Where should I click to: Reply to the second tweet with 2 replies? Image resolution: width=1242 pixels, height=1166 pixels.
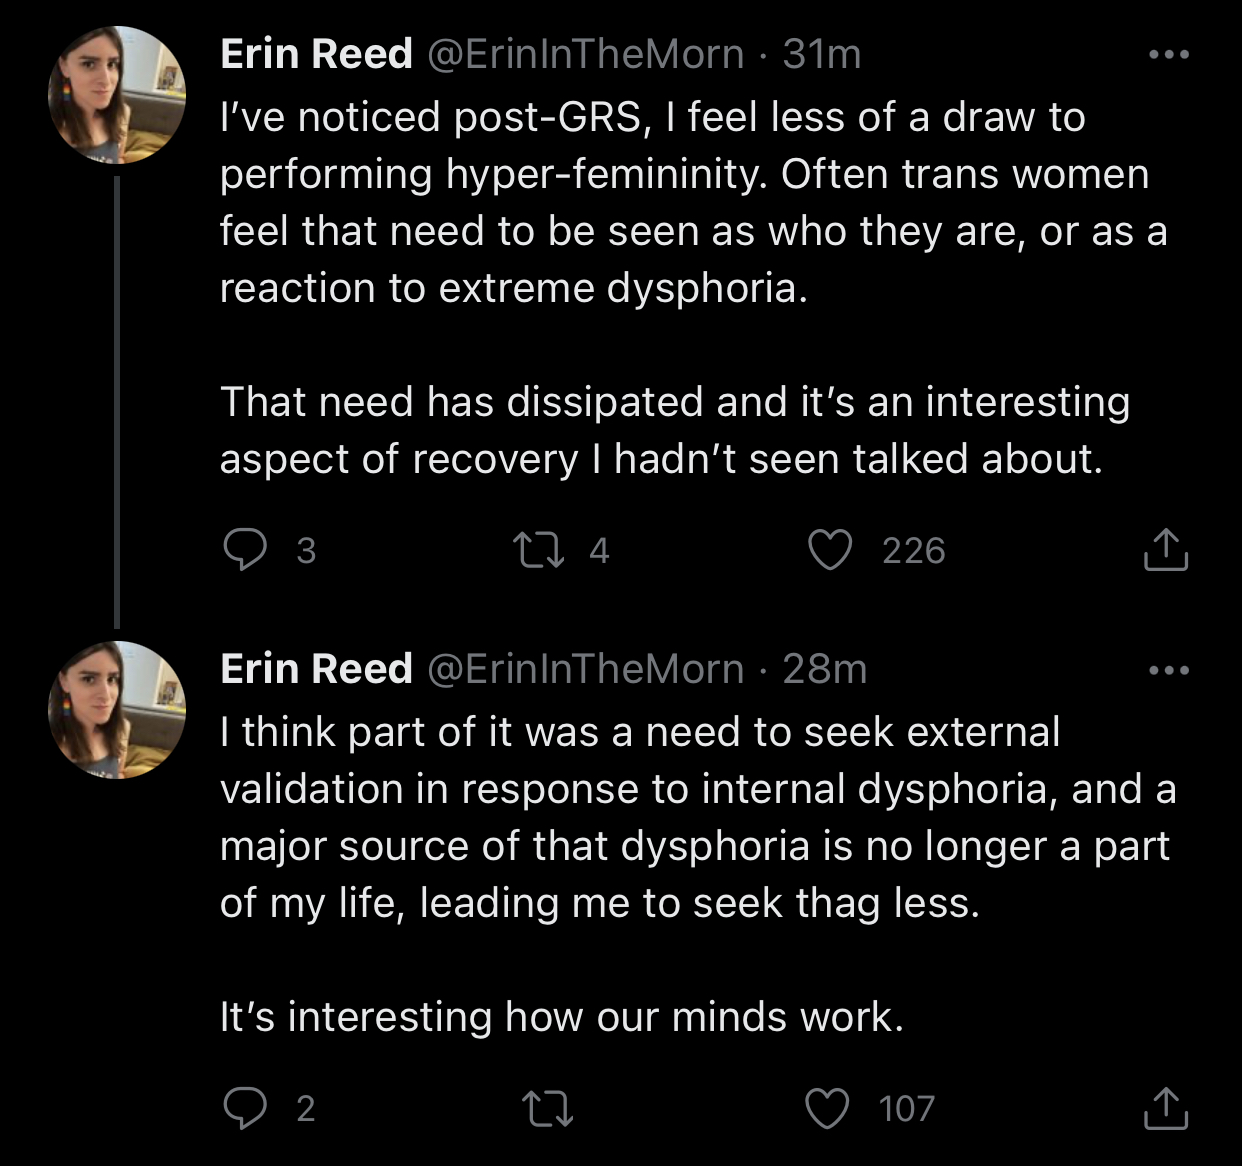pos(245,1108)
